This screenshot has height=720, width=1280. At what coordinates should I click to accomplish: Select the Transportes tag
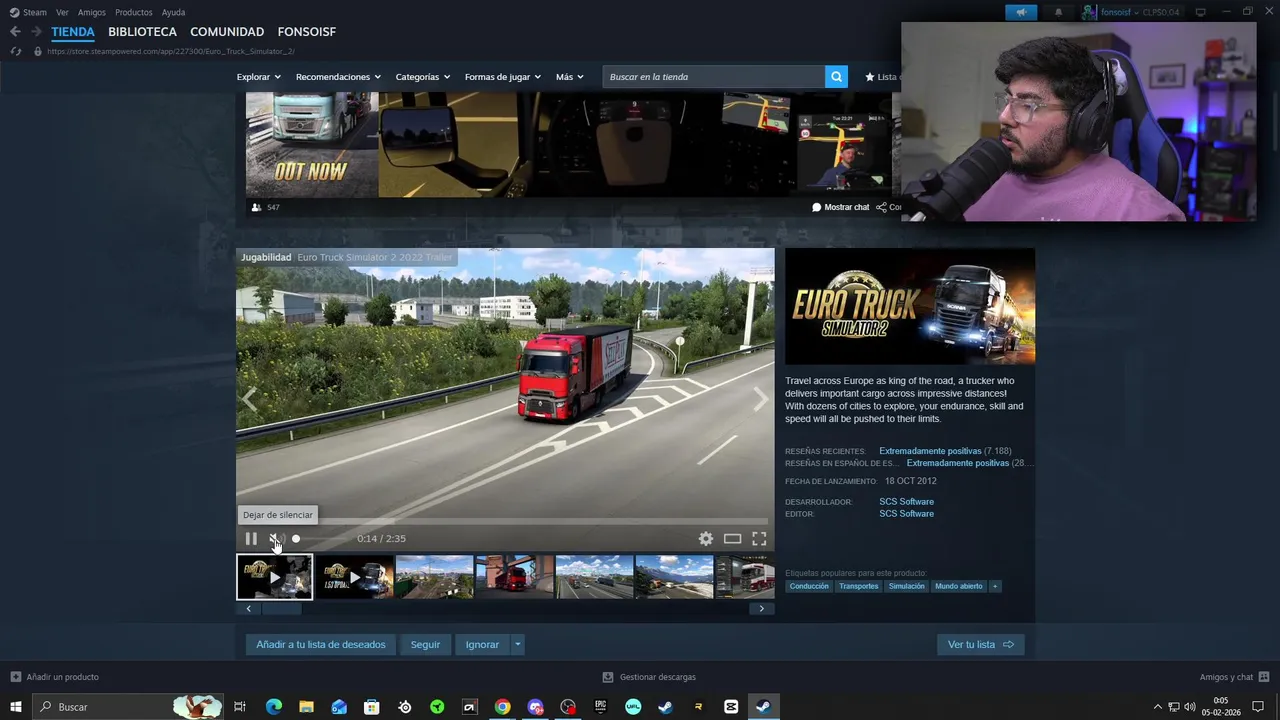[x=858, y=586]
